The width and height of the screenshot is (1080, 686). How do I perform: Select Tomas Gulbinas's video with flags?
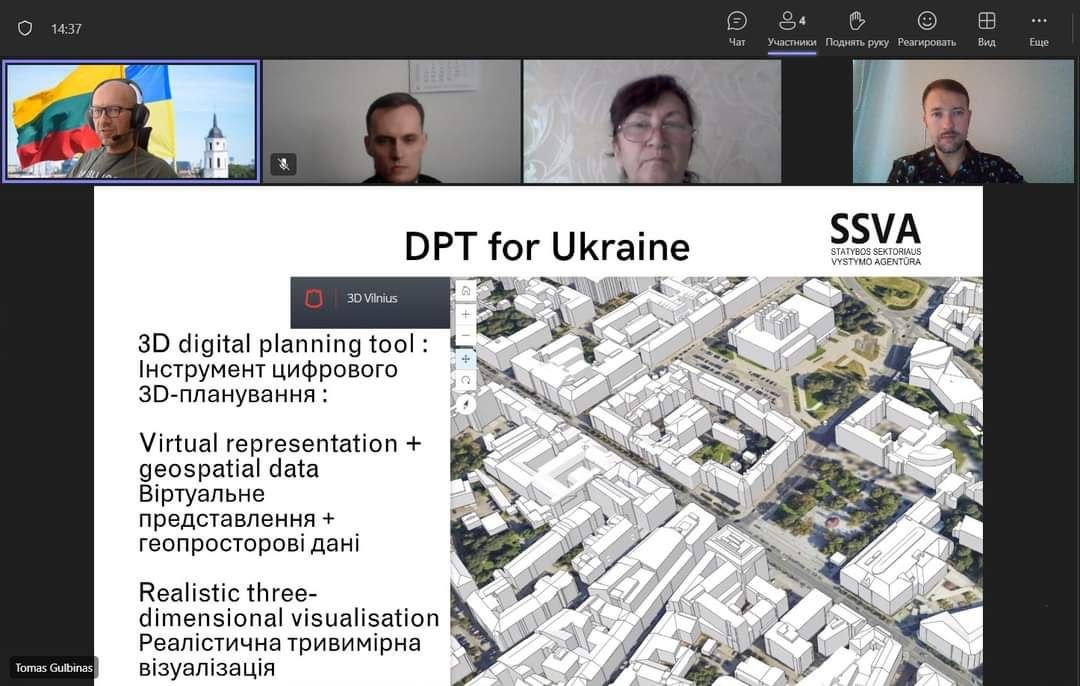pyautogui.click(x=131, y=121)
